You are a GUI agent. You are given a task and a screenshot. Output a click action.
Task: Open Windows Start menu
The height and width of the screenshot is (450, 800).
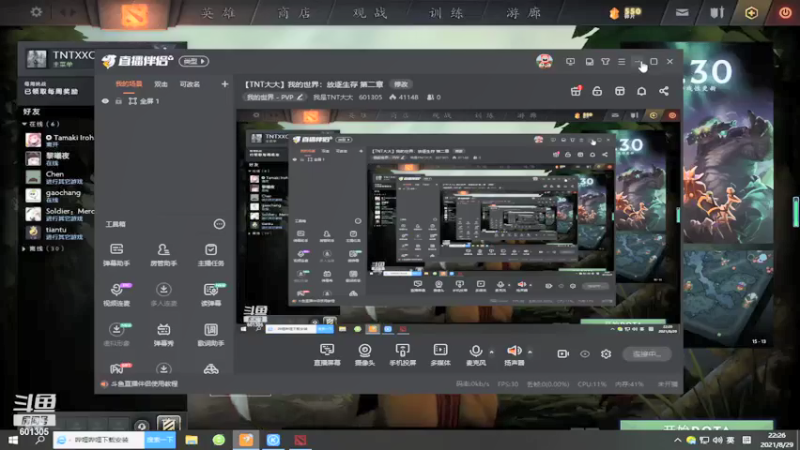13,440
